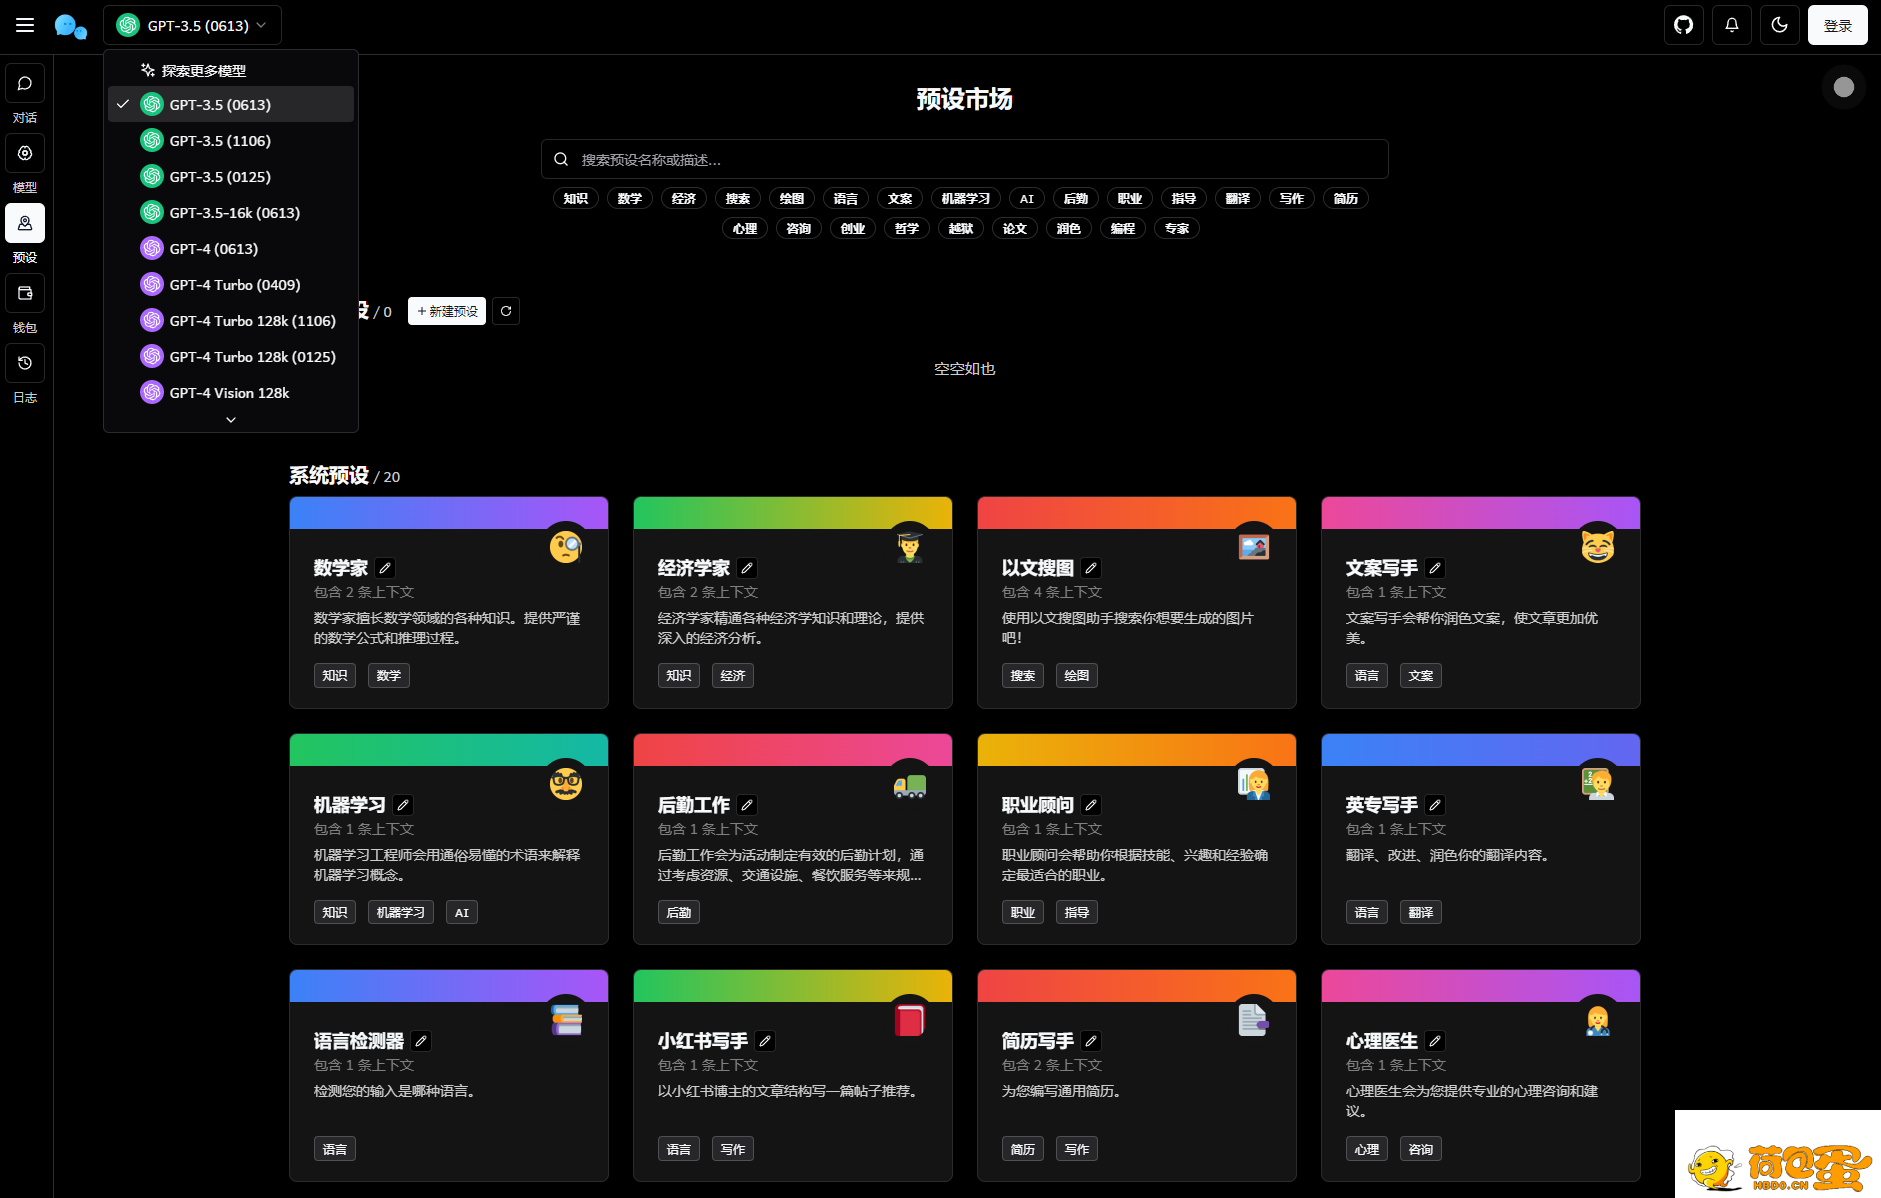Open the notifications bell icon
This screenshot has height=1198, width=1881.
pos(1732,25)
